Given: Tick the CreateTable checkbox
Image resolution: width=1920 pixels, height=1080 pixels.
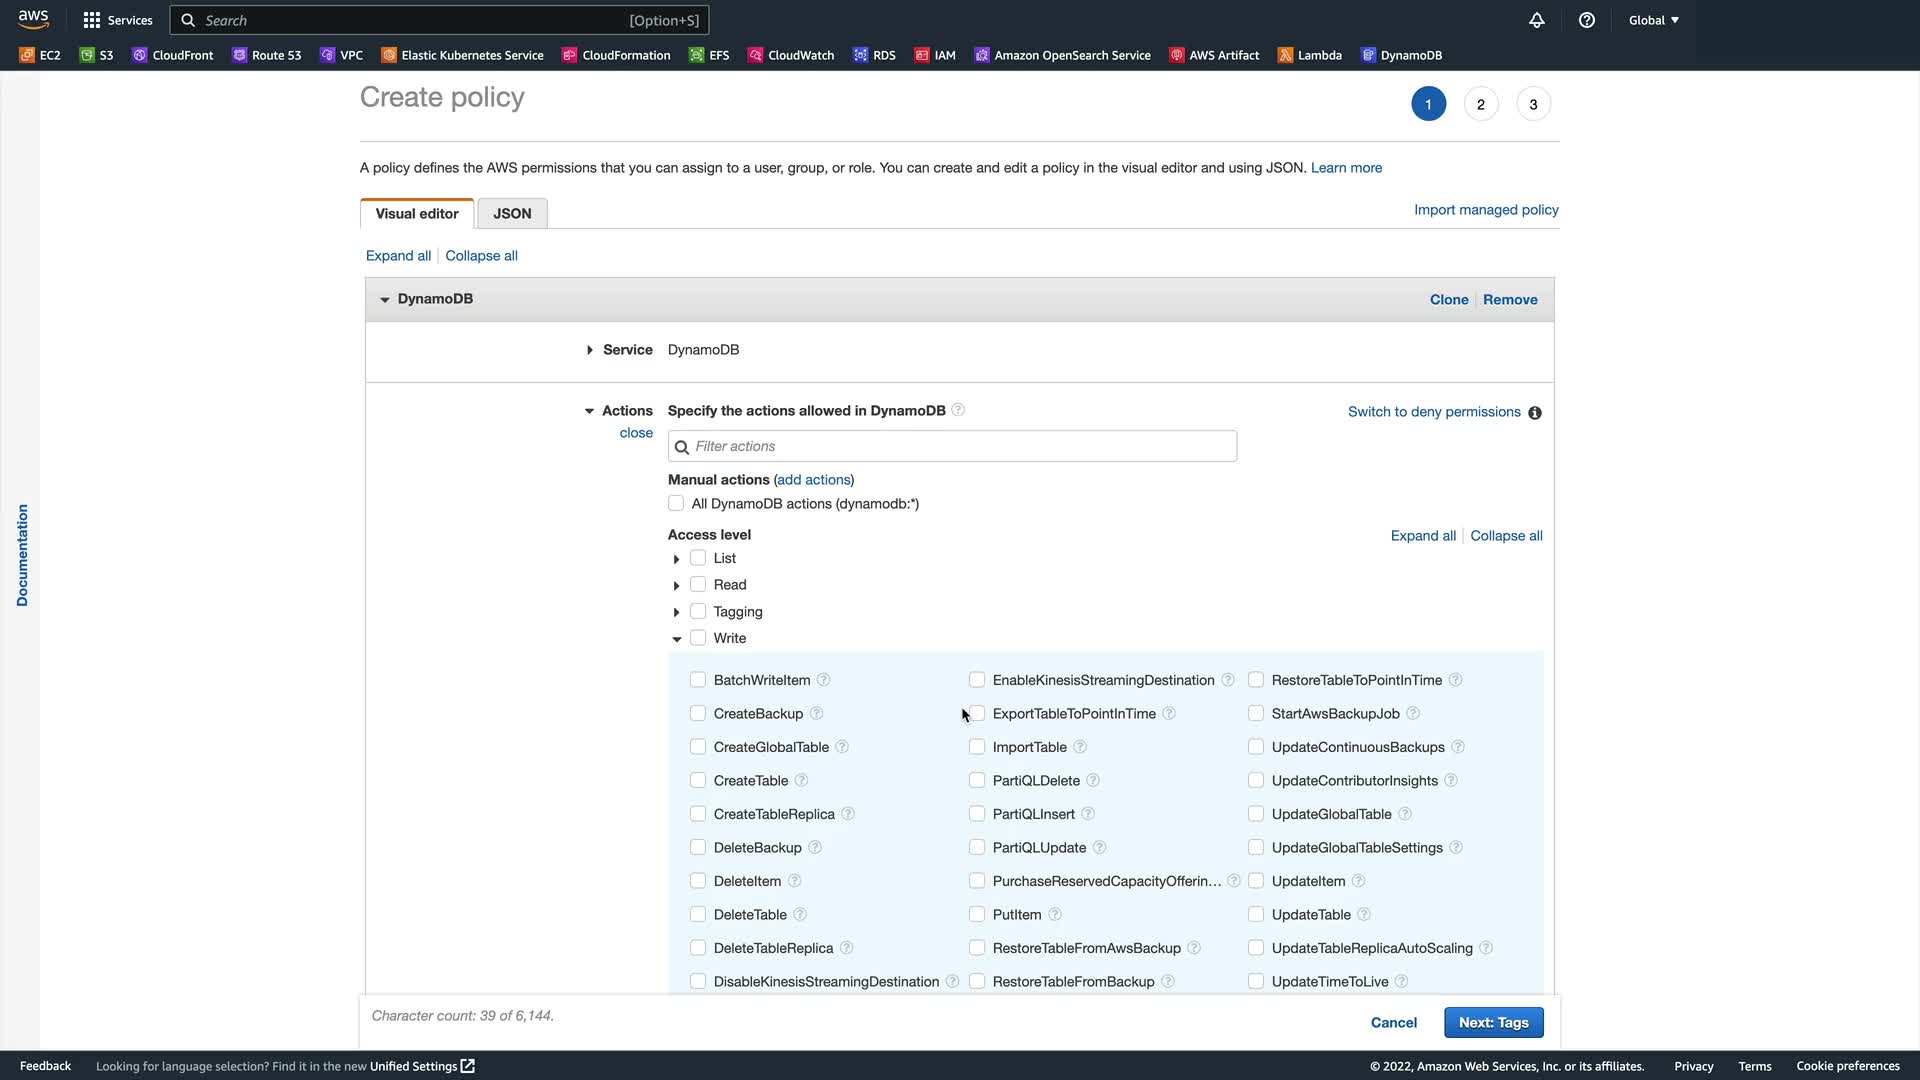Looking at the screenshot, I should [698, 780].
